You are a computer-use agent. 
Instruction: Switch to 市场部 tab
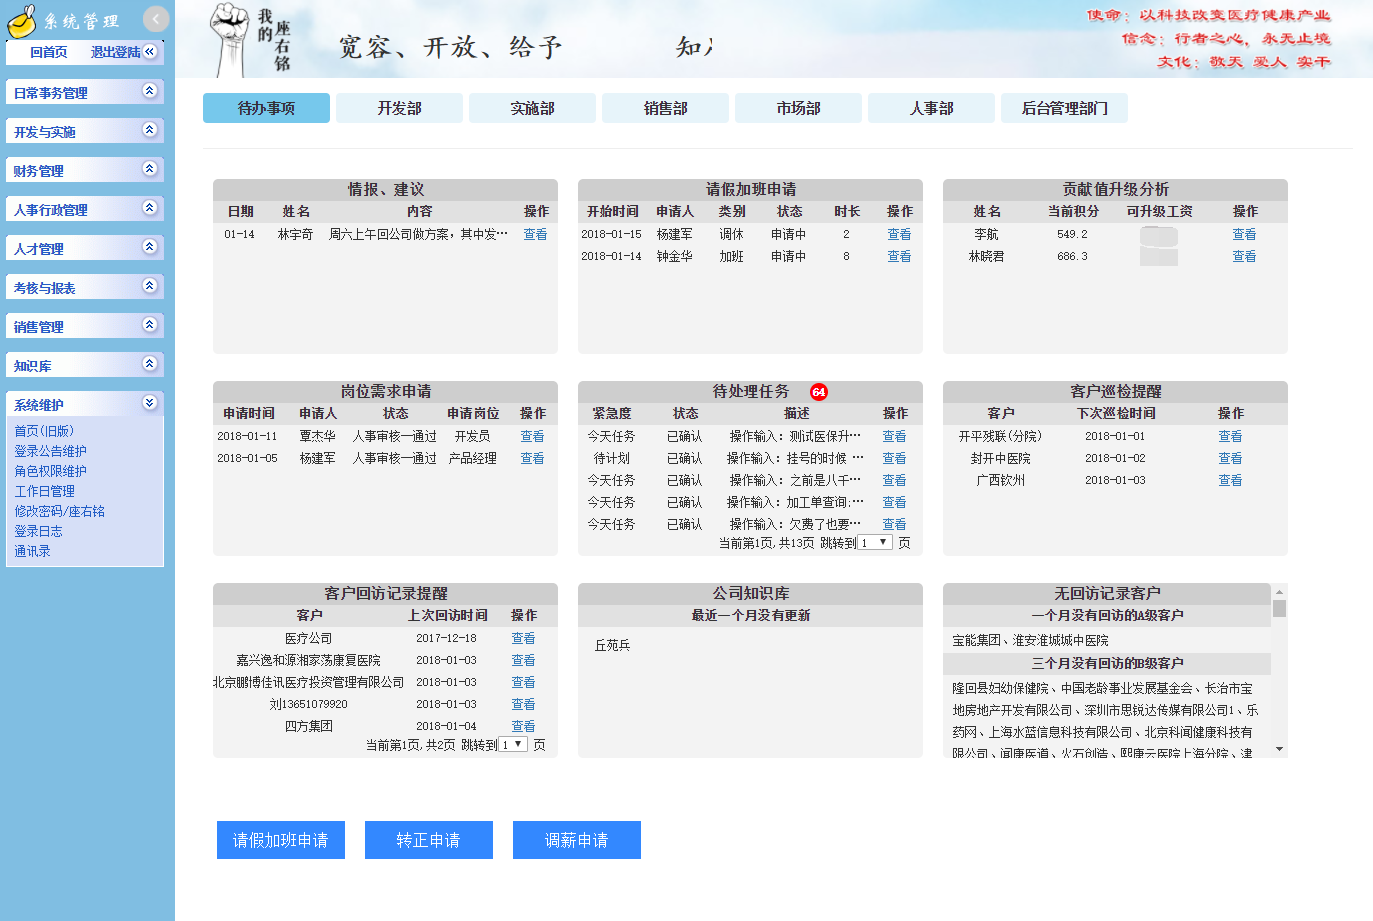pyautogui.click(x=798, y=108)
